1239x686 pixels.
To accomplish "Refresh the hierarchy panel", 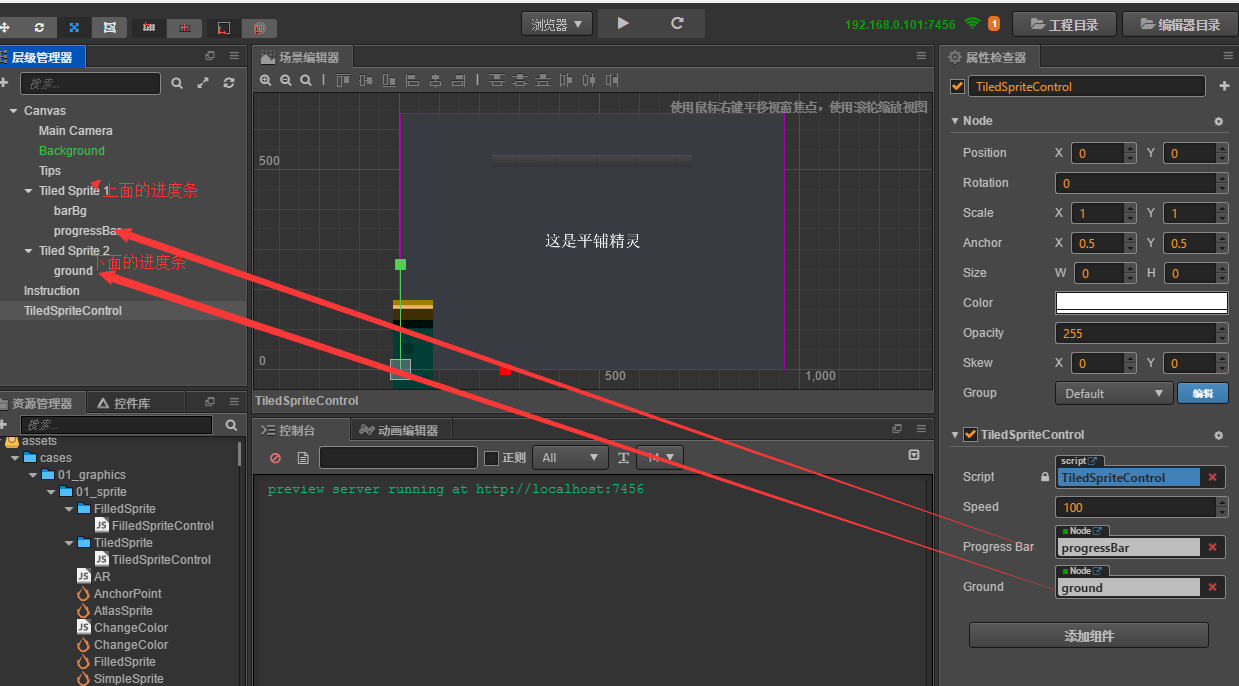I will (229, 83).
